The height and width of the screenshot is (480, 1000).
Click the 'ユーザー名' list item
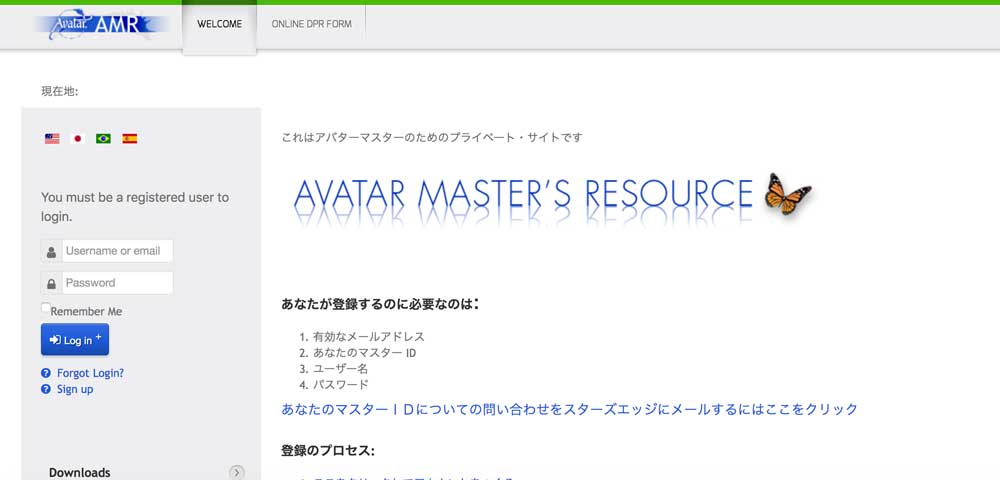(341, 368)
